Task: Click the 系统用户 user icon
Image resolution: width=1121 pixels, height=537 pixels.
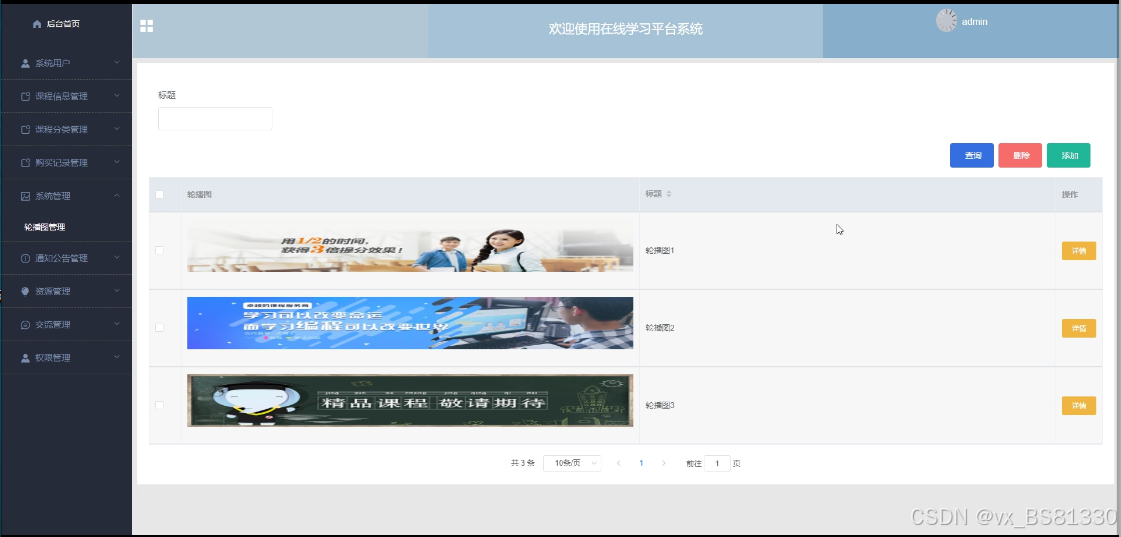Action: tap(26, 64)
